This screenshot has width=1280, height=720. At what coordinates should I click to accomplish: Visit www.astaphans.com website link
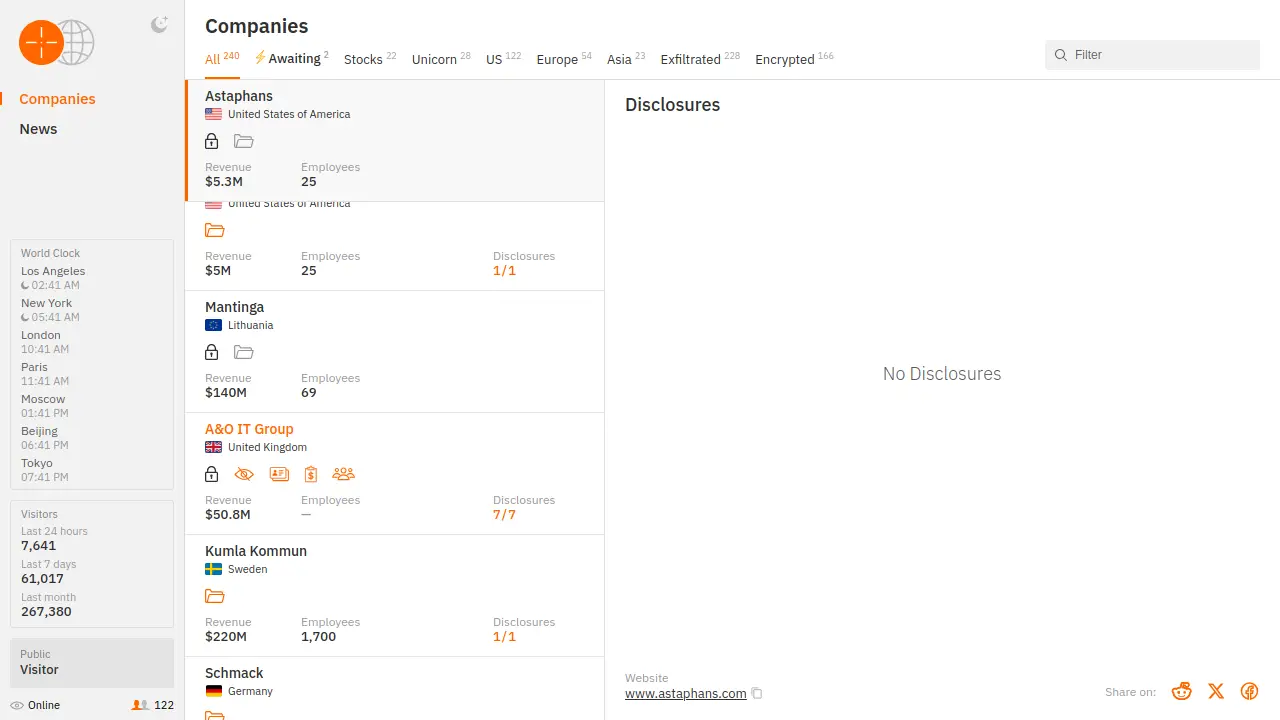[x=685, y=694]
